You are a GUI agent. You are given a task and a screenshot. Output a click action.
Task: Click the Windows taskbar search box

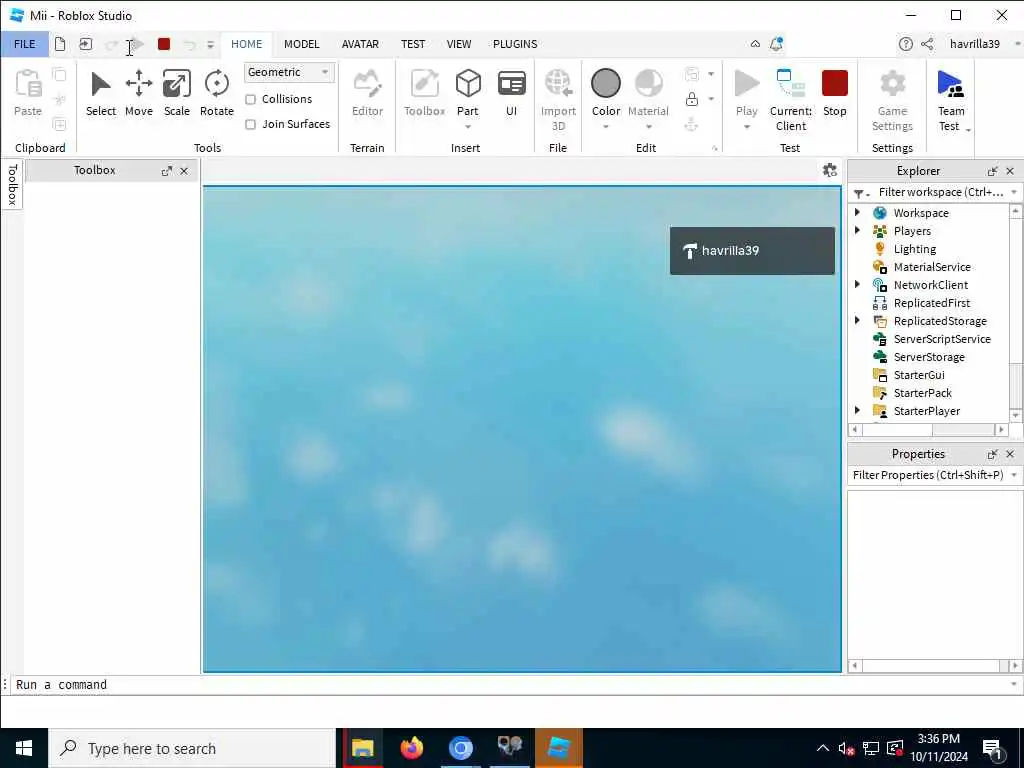click(x=193, y=748)
